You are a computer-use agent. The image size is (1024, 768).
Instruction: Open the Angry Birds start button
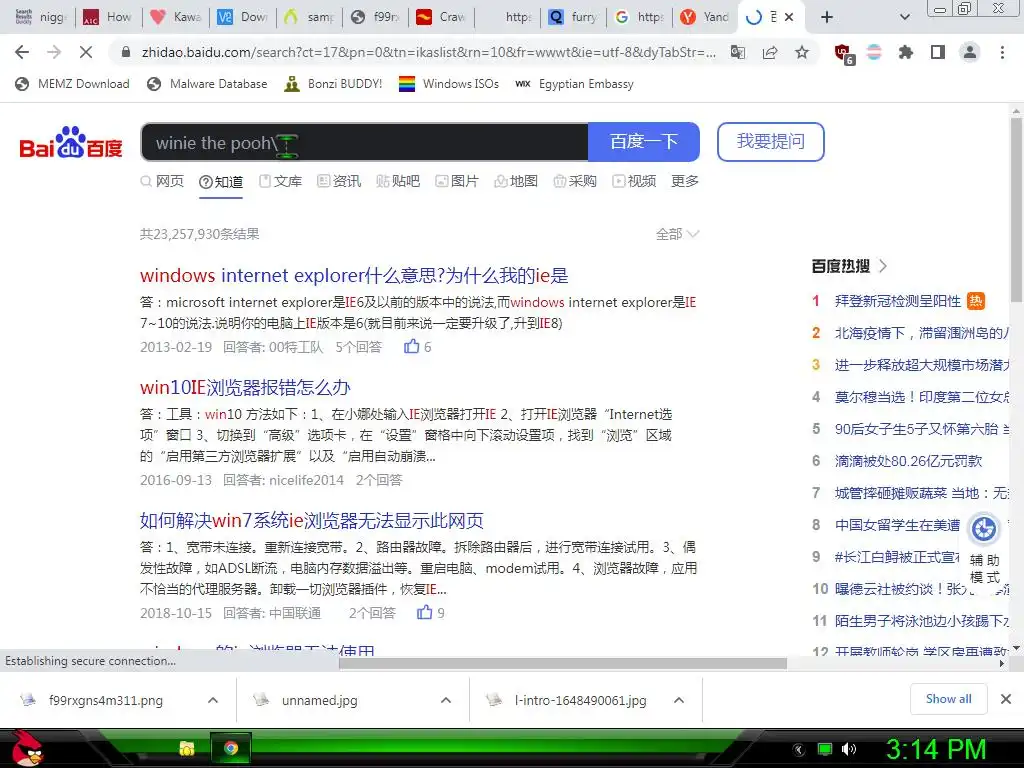point(27,748)
